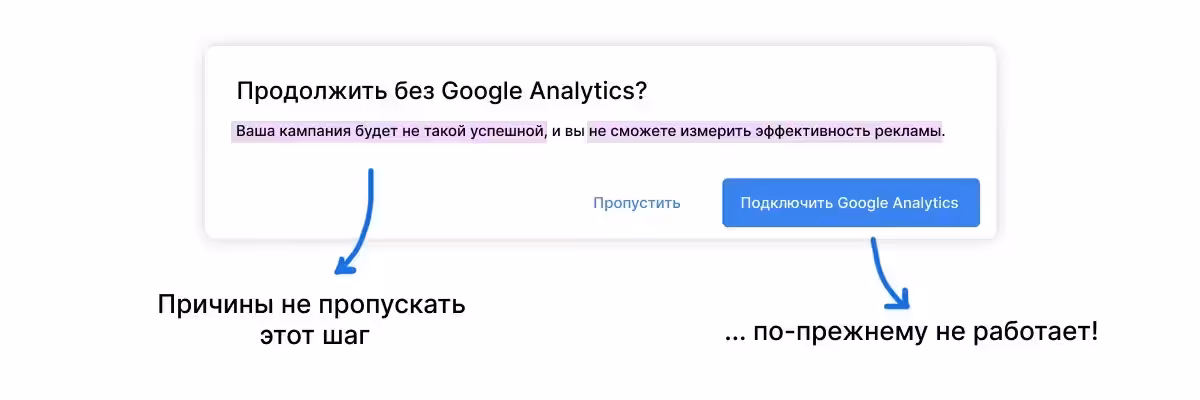Click the word измерить in the description
The width and height of the screenshot is (1200, 400).
point(700,132)
